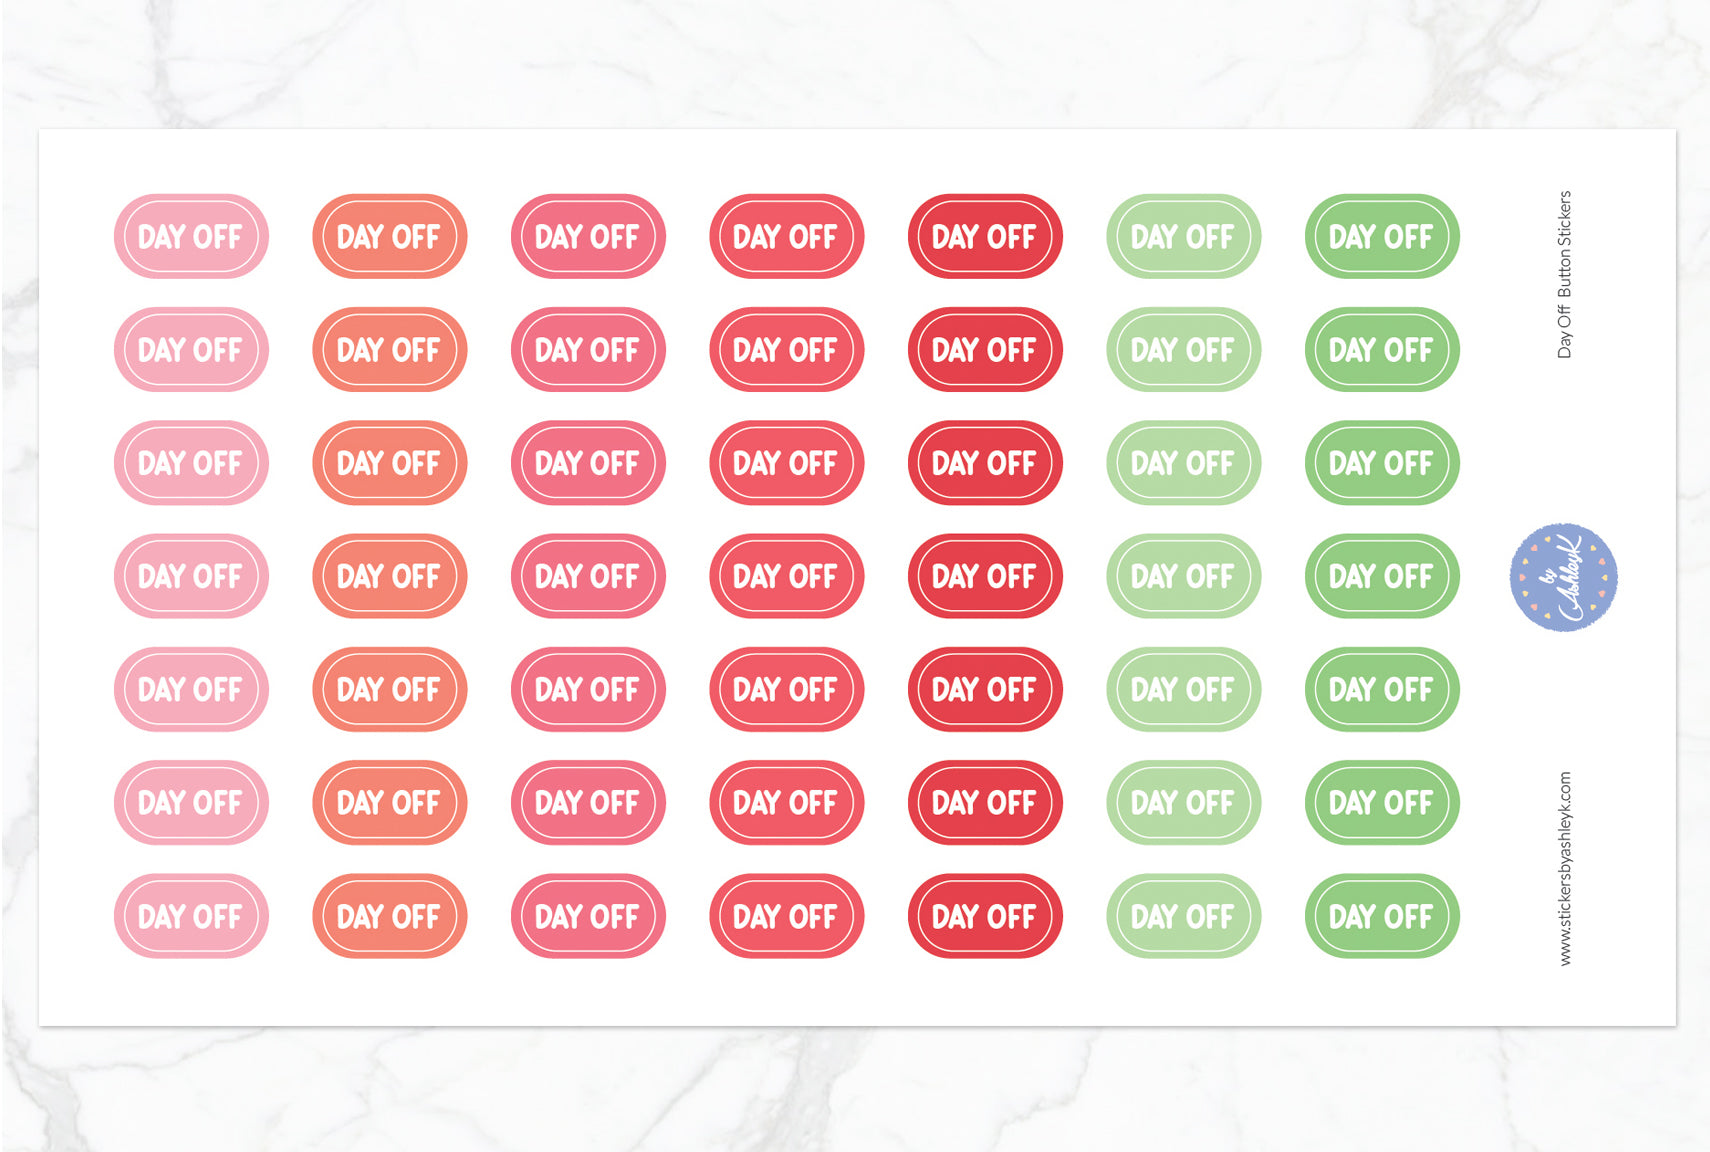Click the Day Off Button Stickers title
The width and height of the screenshot is (1710, 1152).
pos(1565,275)
